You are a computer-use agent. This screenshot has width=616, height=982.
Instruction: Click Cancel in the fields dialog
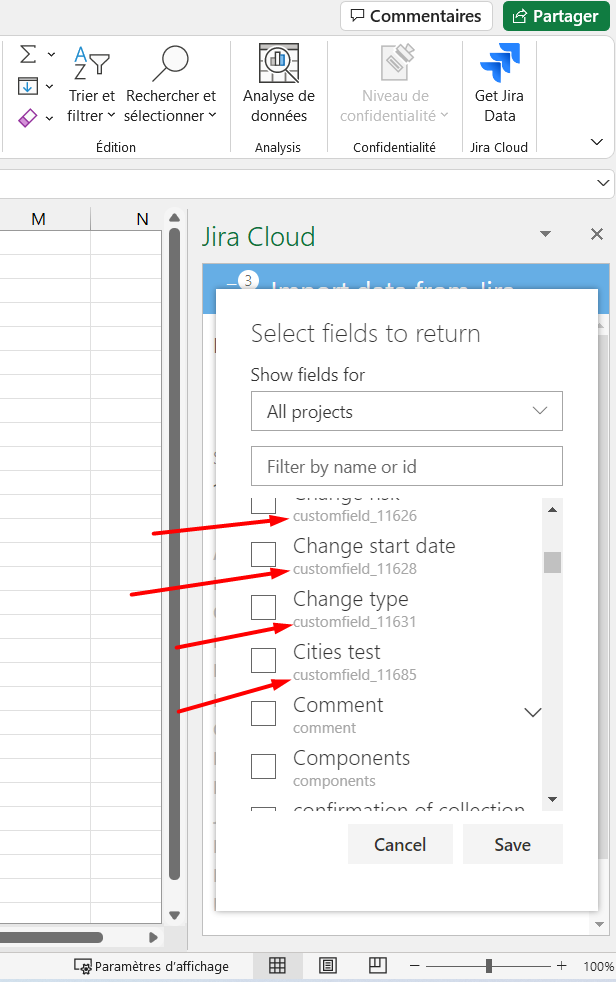point(400,844)
